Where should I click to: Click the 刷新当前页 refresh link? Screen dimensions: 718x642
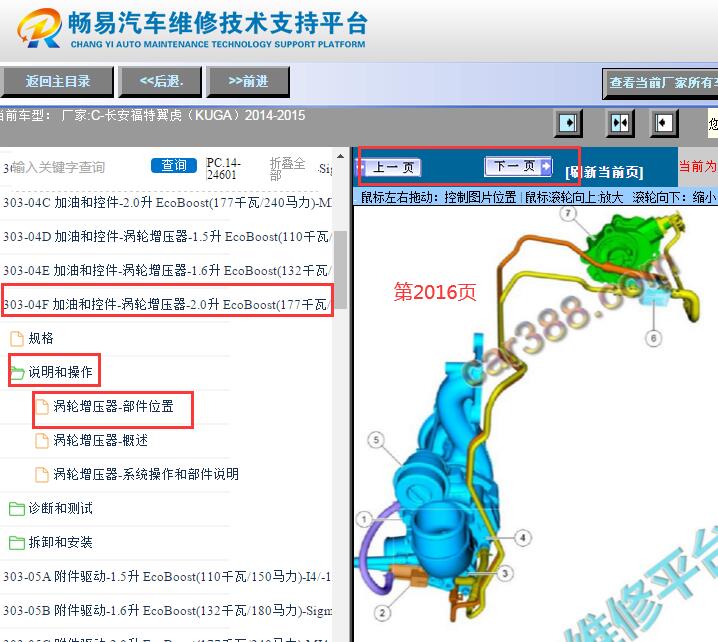coord(604,172)
